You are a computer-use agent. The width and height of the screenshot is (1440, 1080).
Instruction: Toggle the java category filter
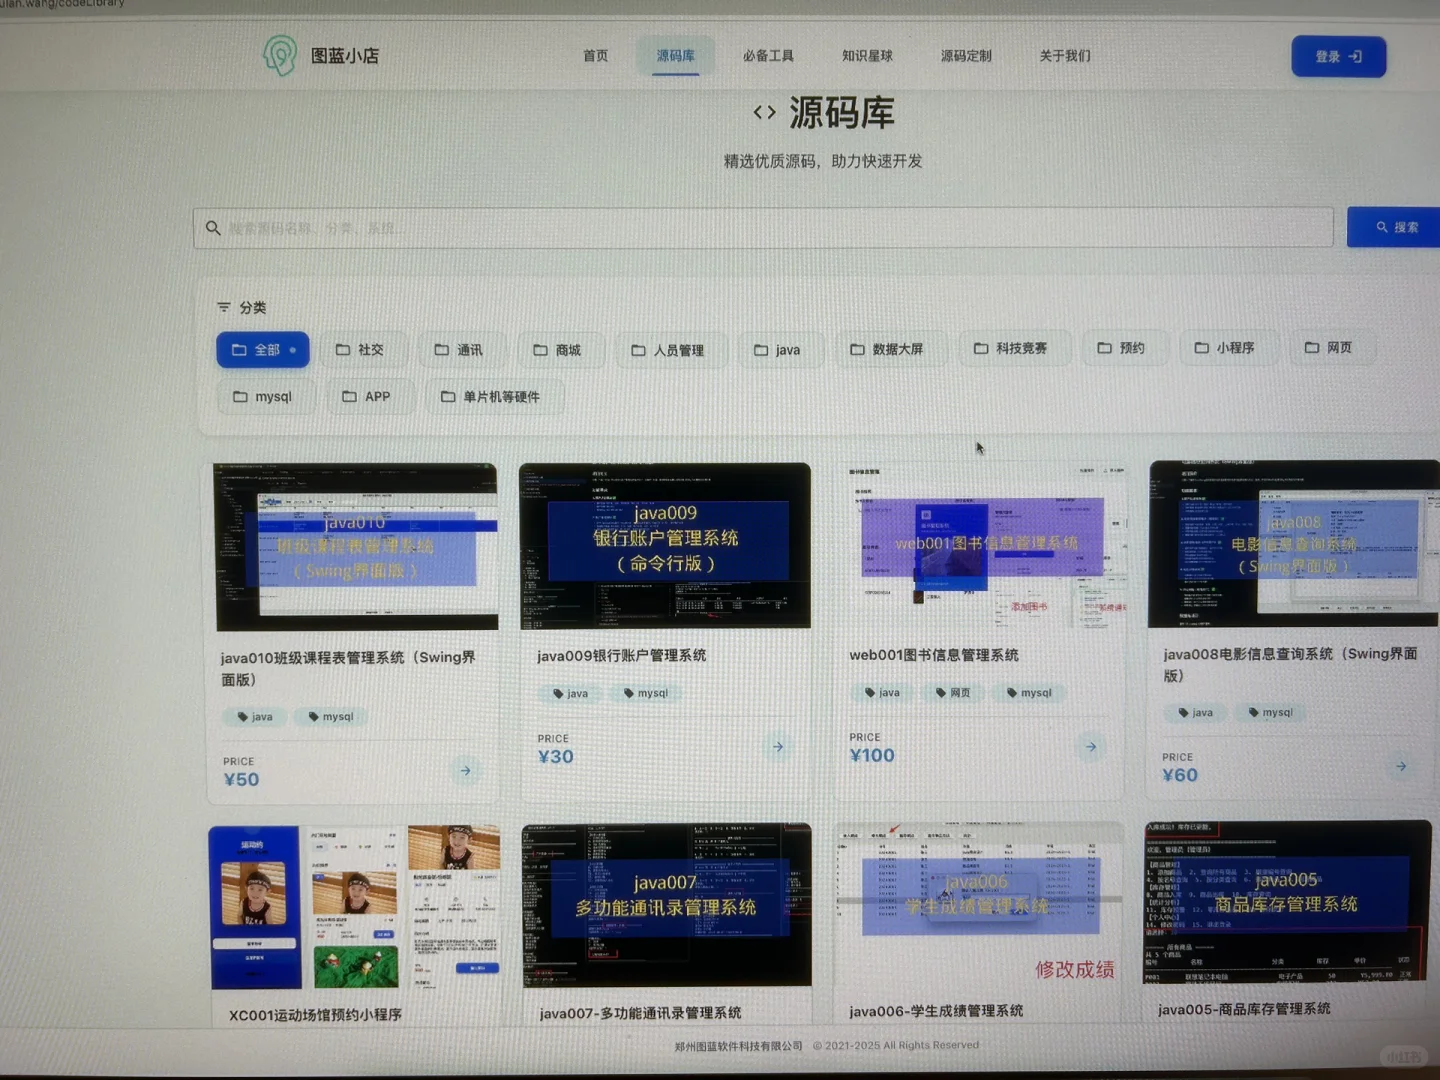tap(780, 349)
